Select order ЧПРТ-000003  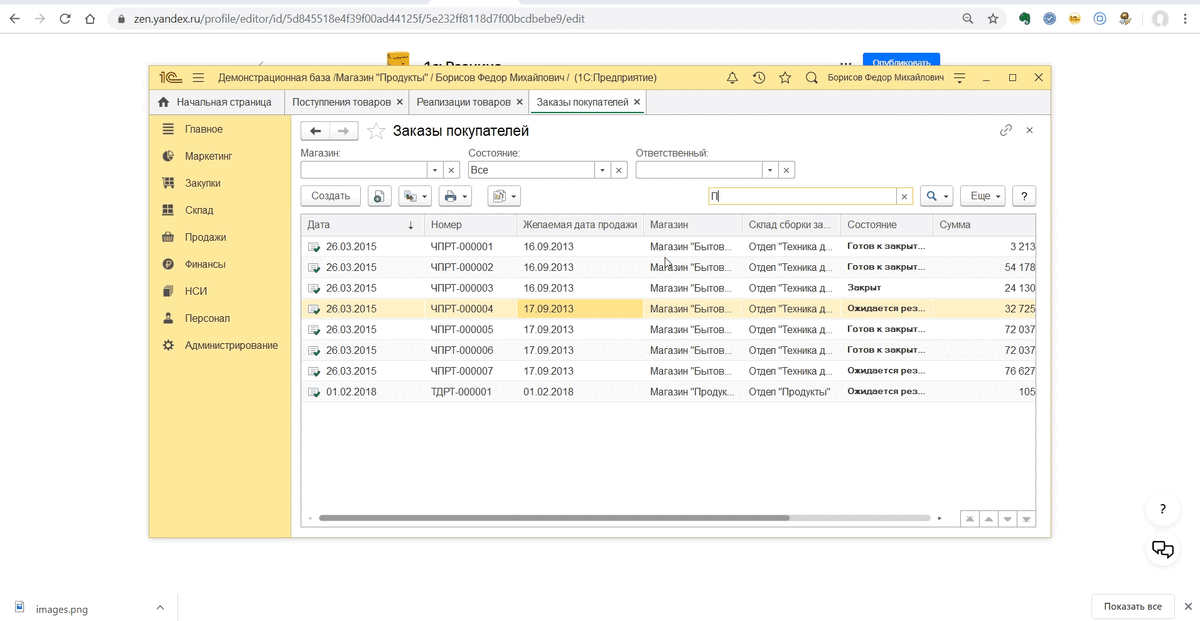pos(668,288)
